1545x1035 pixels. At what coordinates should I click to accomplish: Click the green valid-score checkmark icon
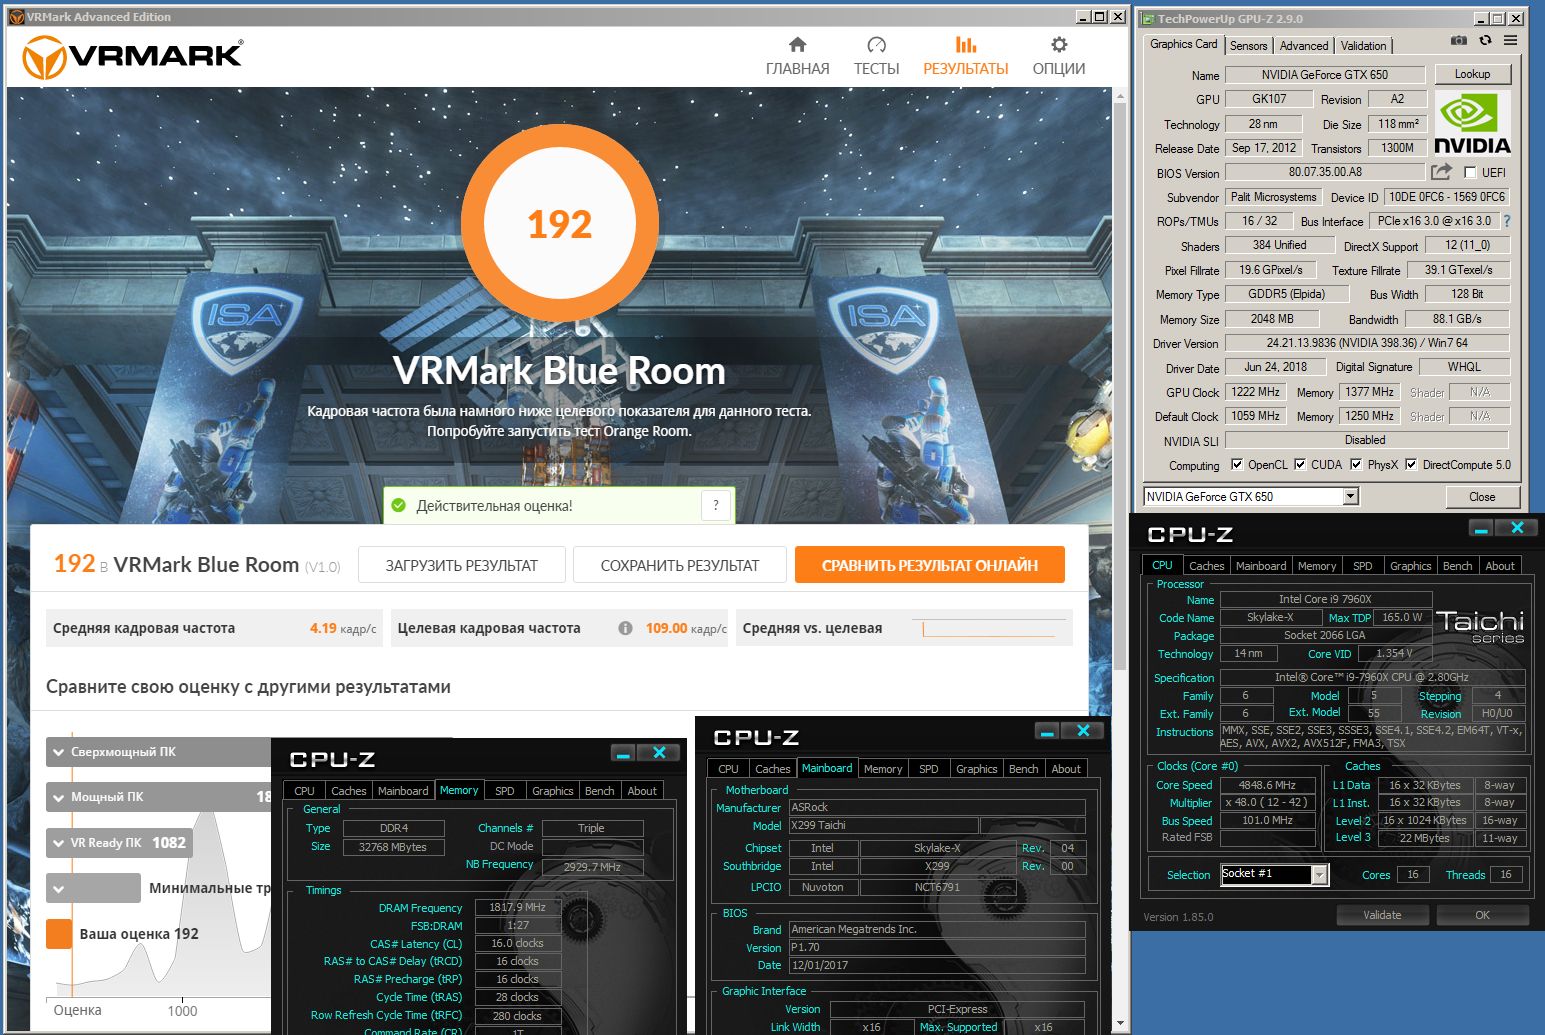(398, 505)
